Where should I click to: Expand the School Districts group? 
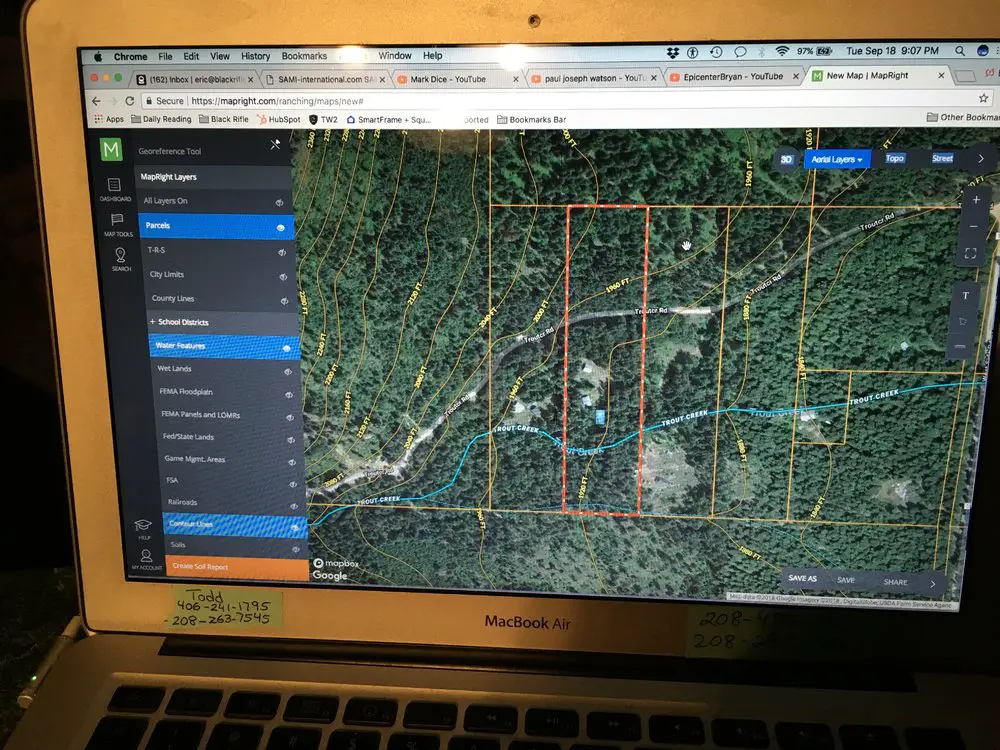pyautogui.click(x=179, y=322)
